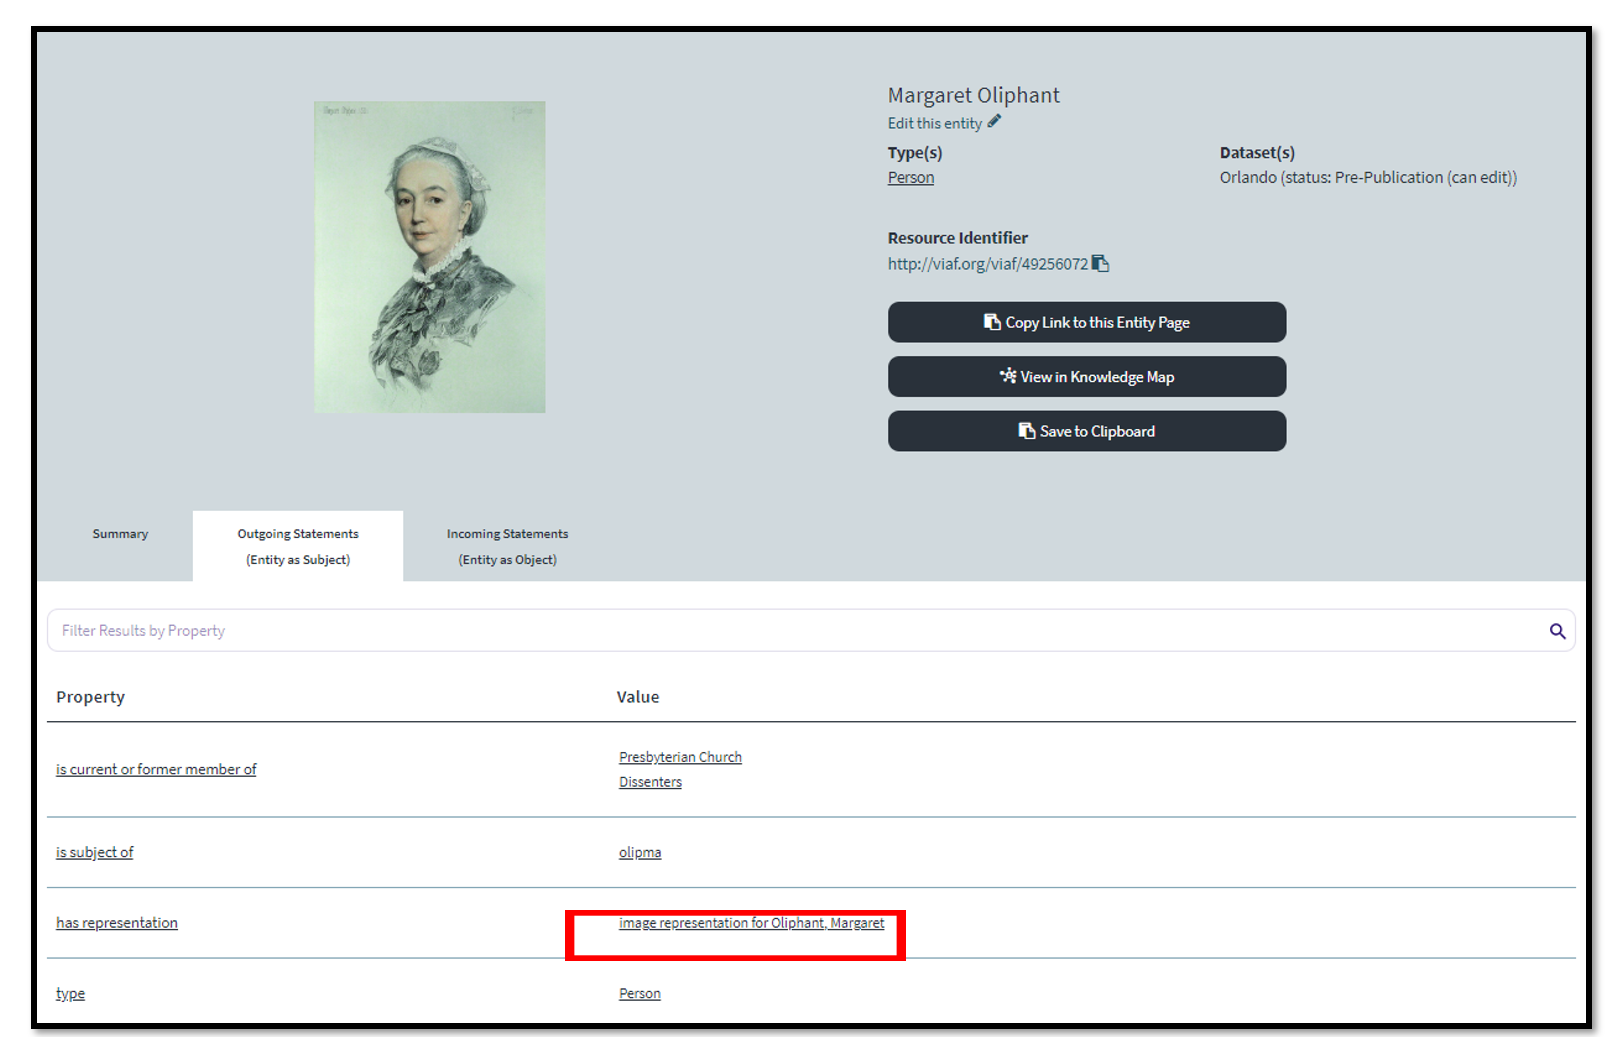This screenshot has width=1624, height=1037.
Task: Click the Save to Clipboard button
Action: (x=1086, y=431)
